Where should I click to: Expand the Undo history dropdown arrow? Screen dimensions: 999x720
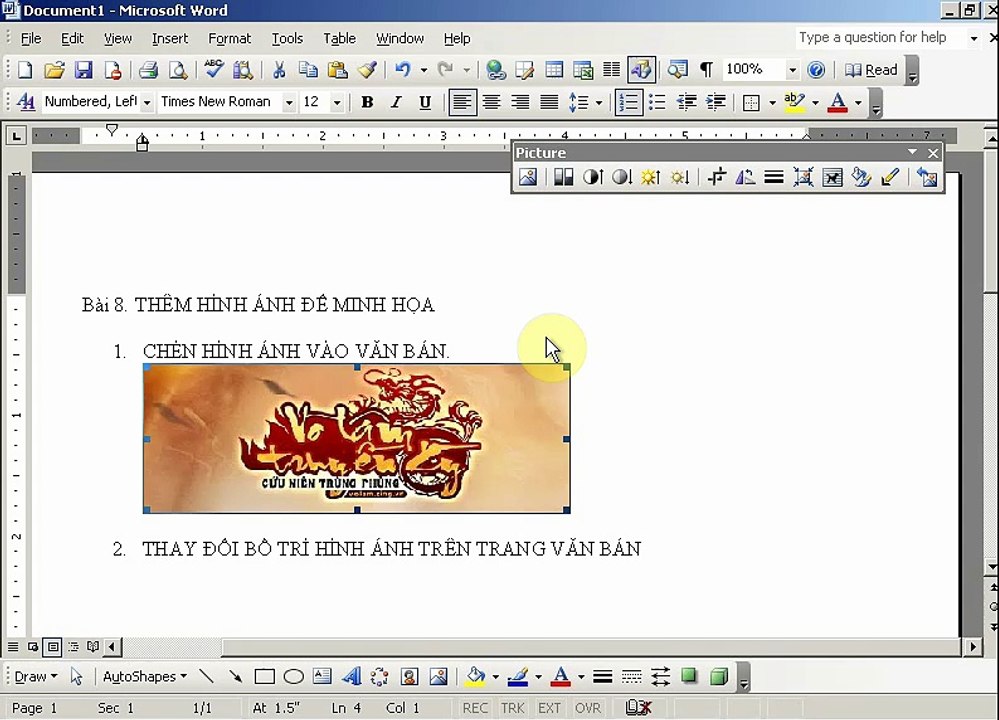coord(424,69)
